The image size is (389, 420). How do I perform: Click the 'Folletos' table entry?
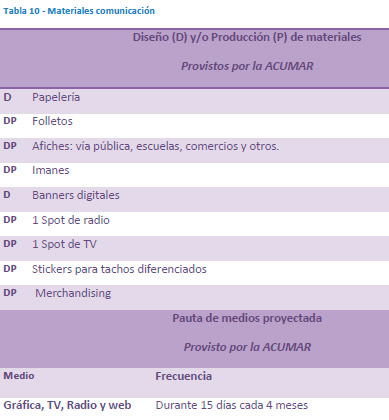pos(52,121)
